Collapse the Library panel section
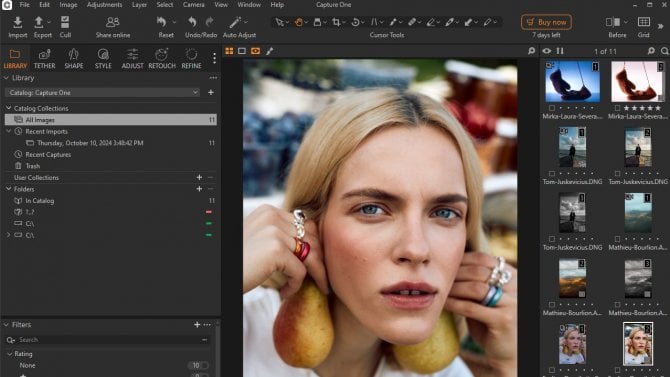This screenshot has height=377, width=670. 6,78
